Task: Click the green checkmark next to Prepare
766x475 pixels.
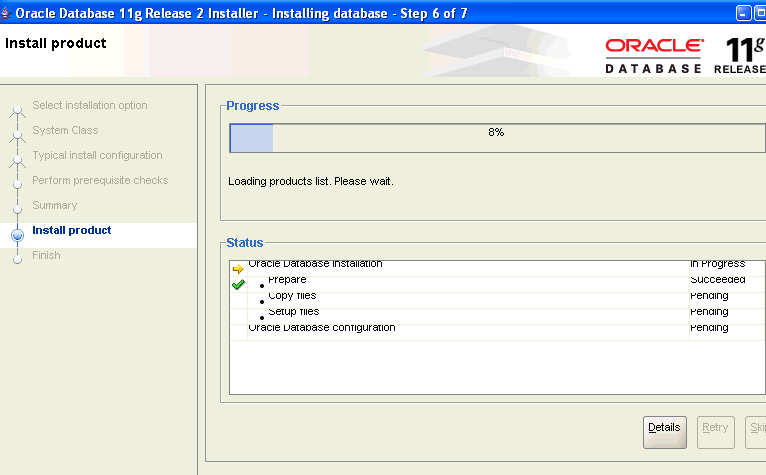Action: coord(238,284)
